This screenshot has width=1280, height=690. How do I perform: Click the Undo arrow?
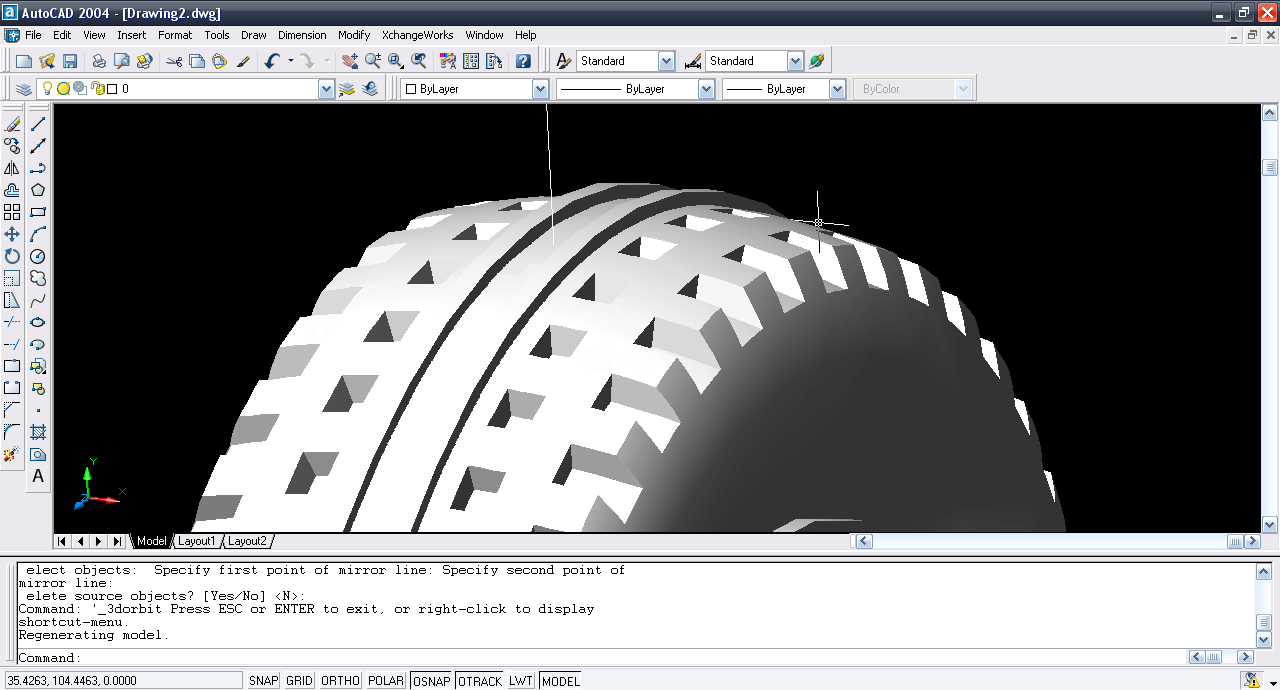click(x=273, y=61)
